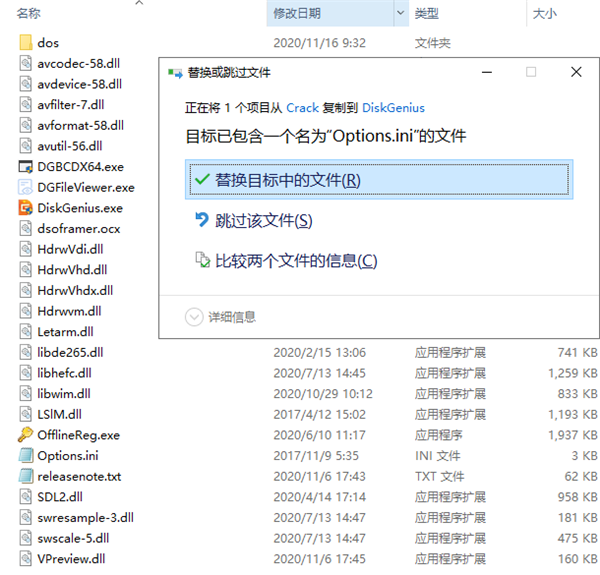Click the dsoframer.ocx file icon

[26, 228]
